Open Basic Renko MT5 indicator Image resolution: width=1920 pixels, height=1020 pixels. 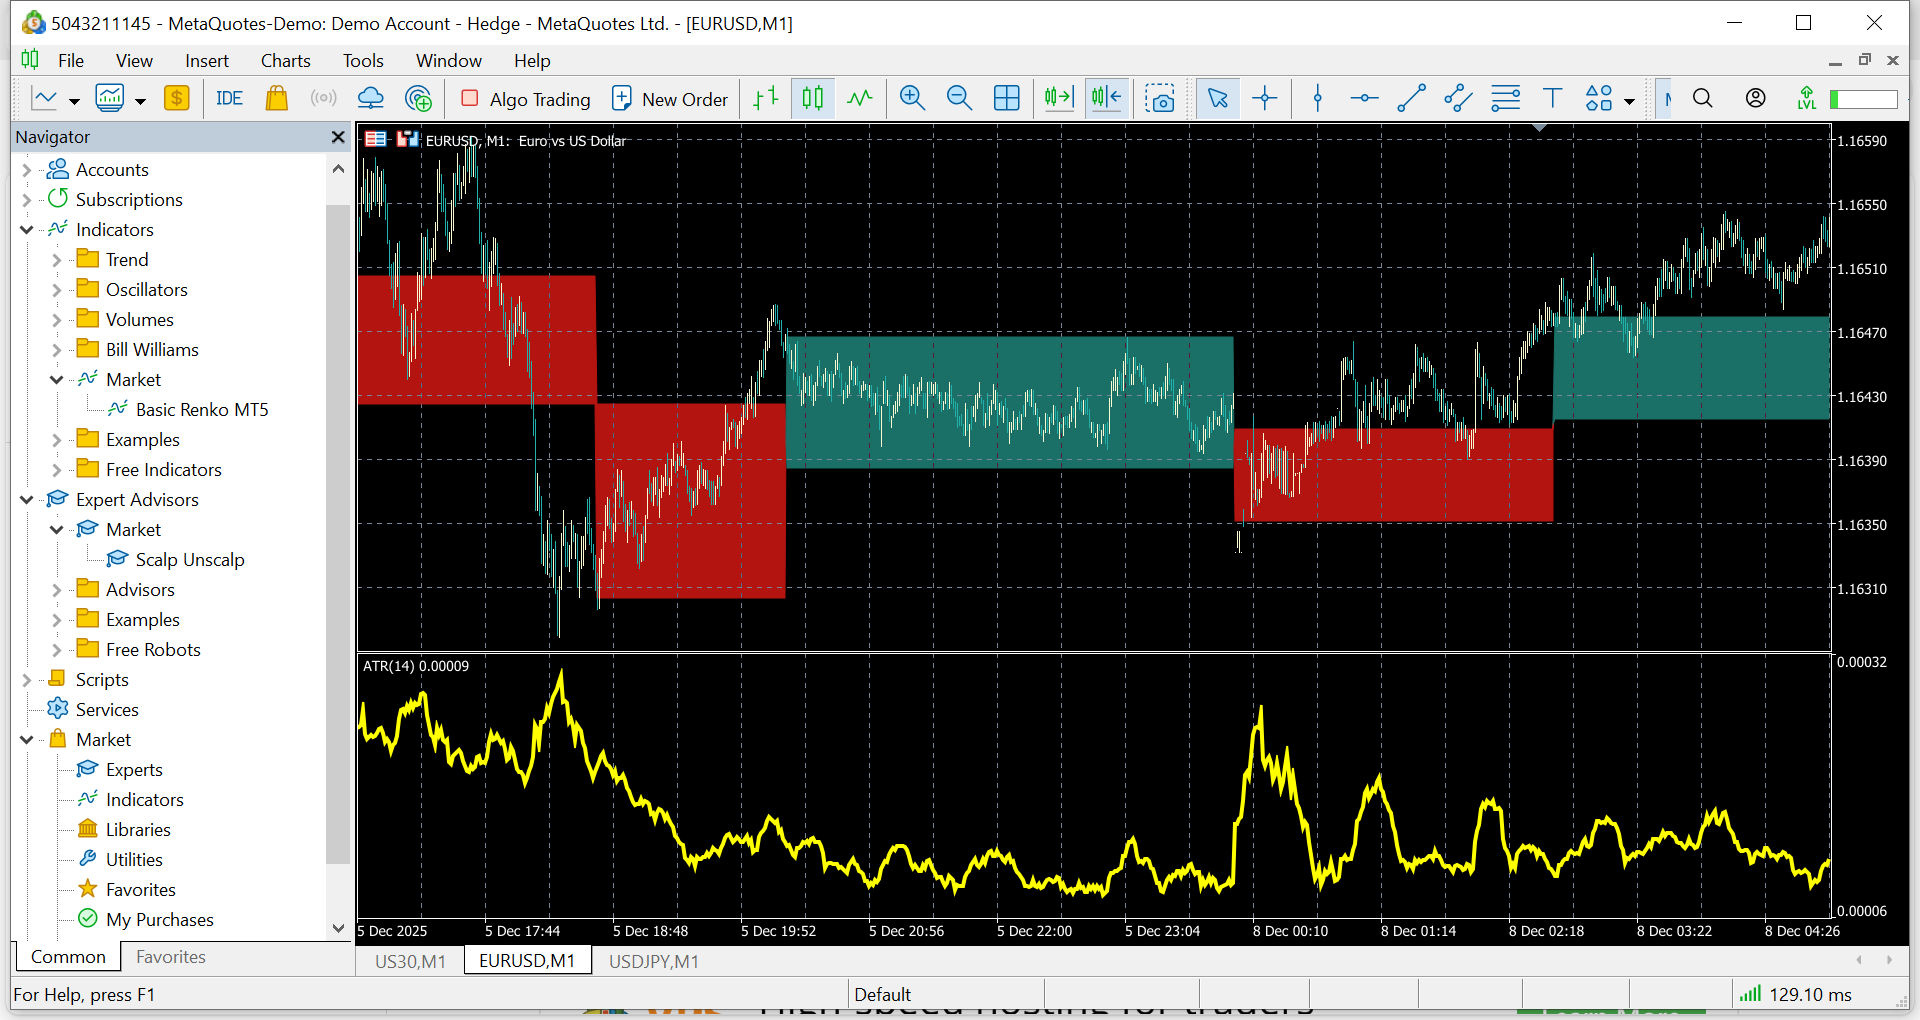pos(201,410)
